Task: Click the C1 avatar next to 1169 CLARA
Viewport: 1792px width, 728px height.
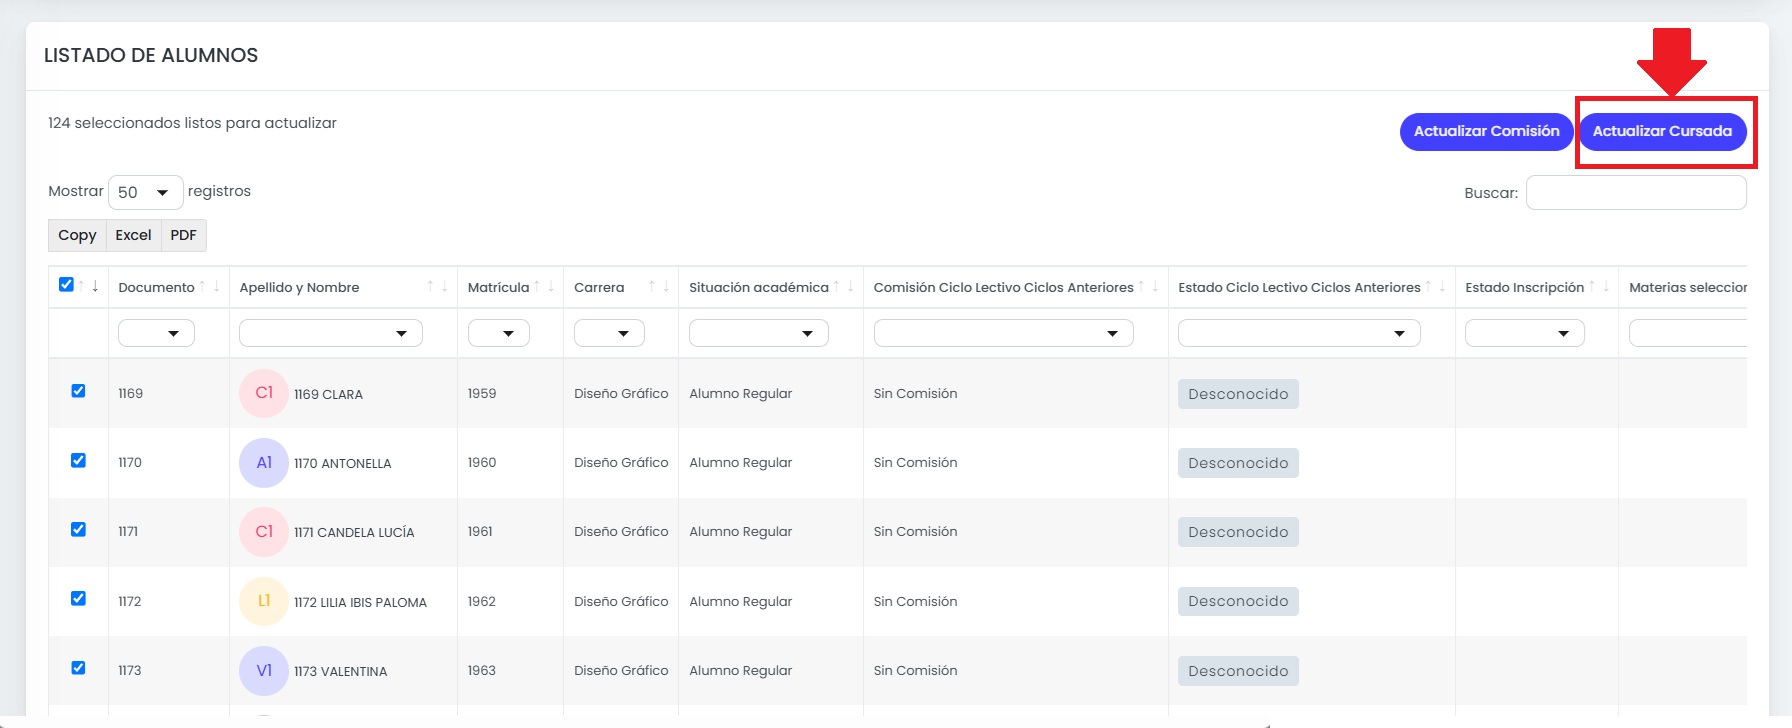Action: [264, 393]
